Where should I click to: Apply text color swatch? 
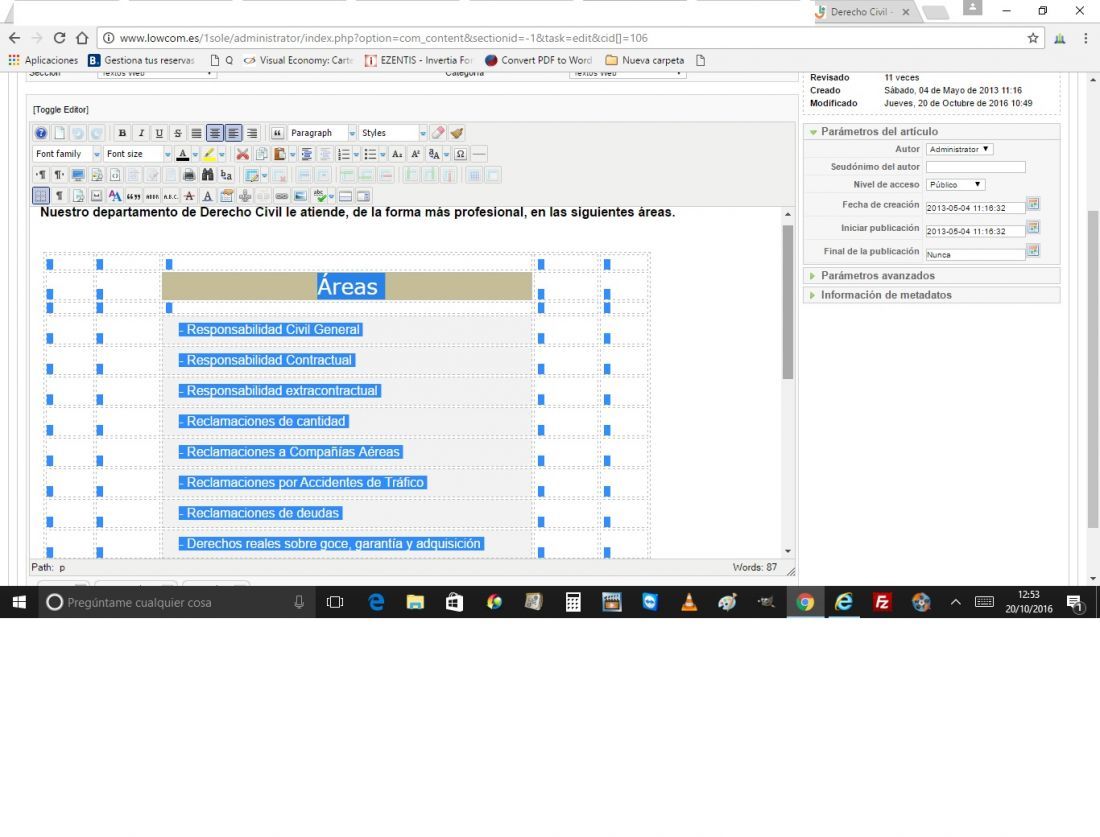click(x=182, y=154)
